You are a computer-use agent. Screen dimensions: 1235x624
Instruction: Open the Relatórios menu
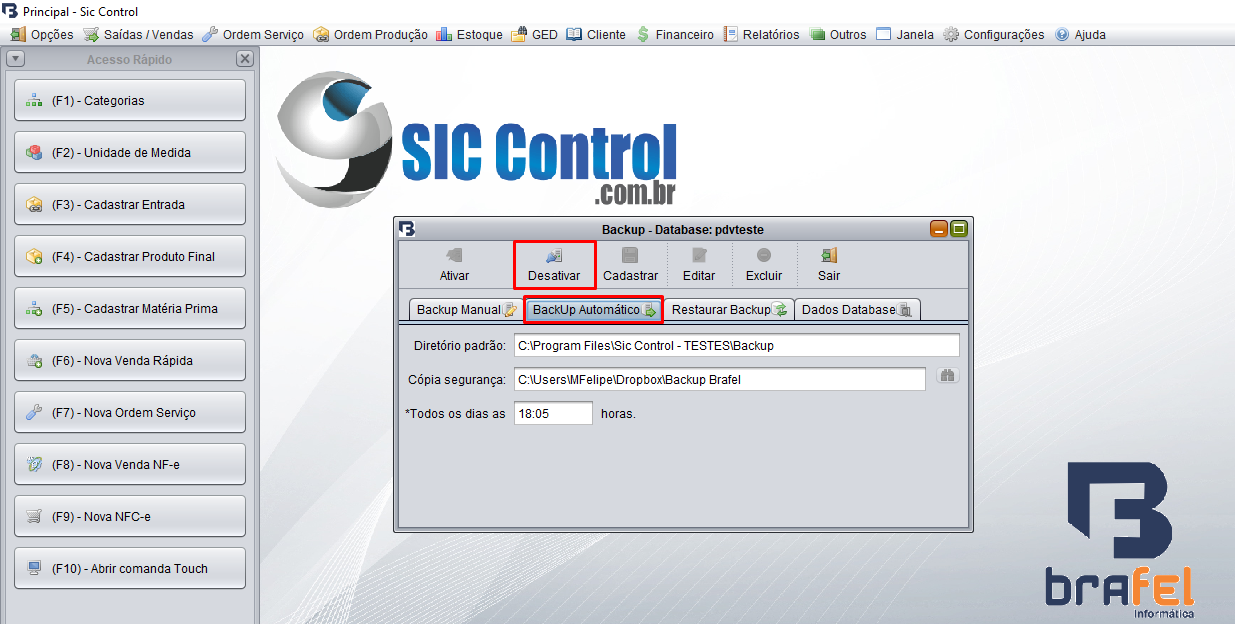click(x=762, y=34)
